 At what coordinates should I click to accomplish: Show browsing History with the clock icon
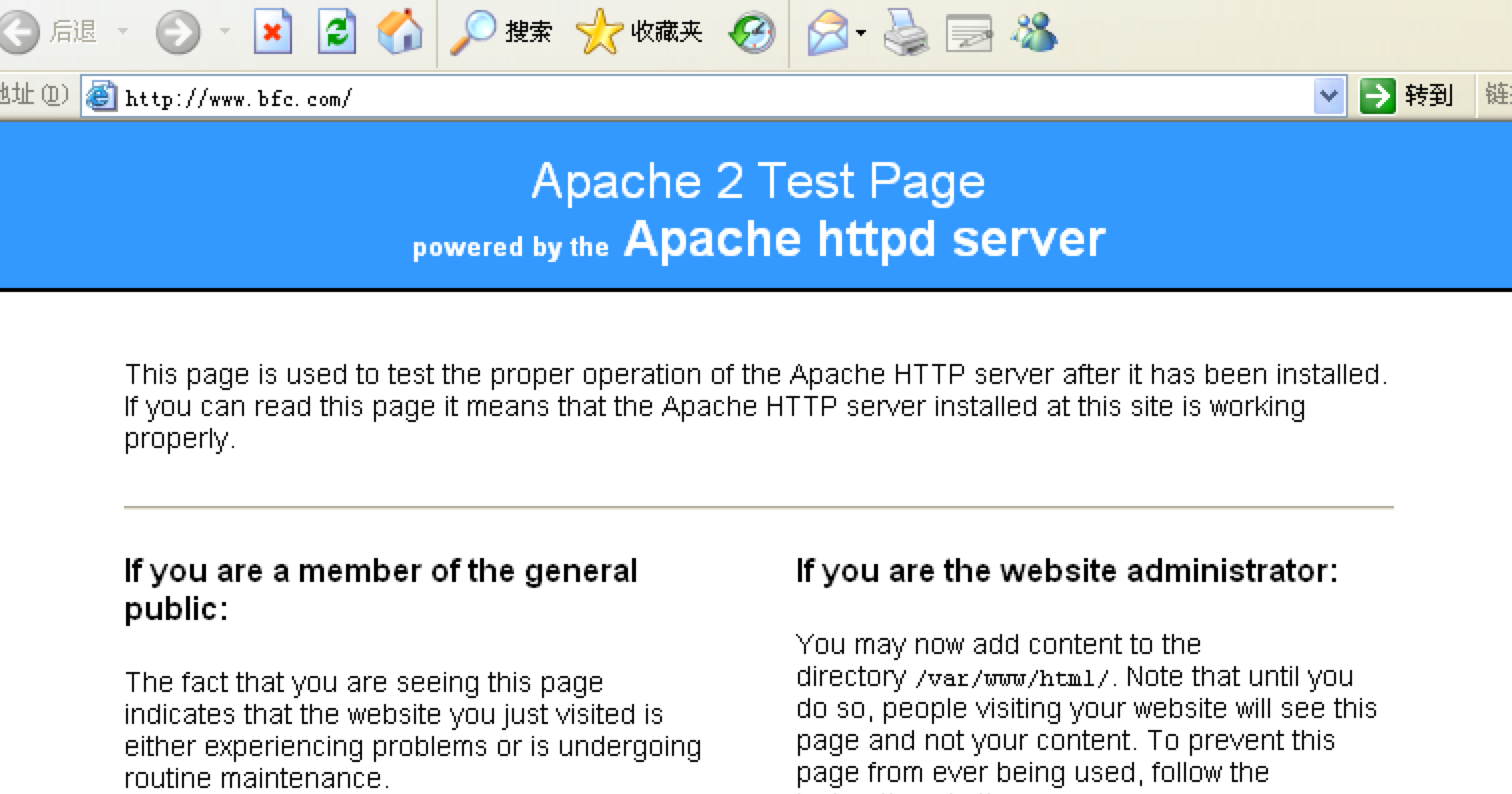click(x=751, y=33)
